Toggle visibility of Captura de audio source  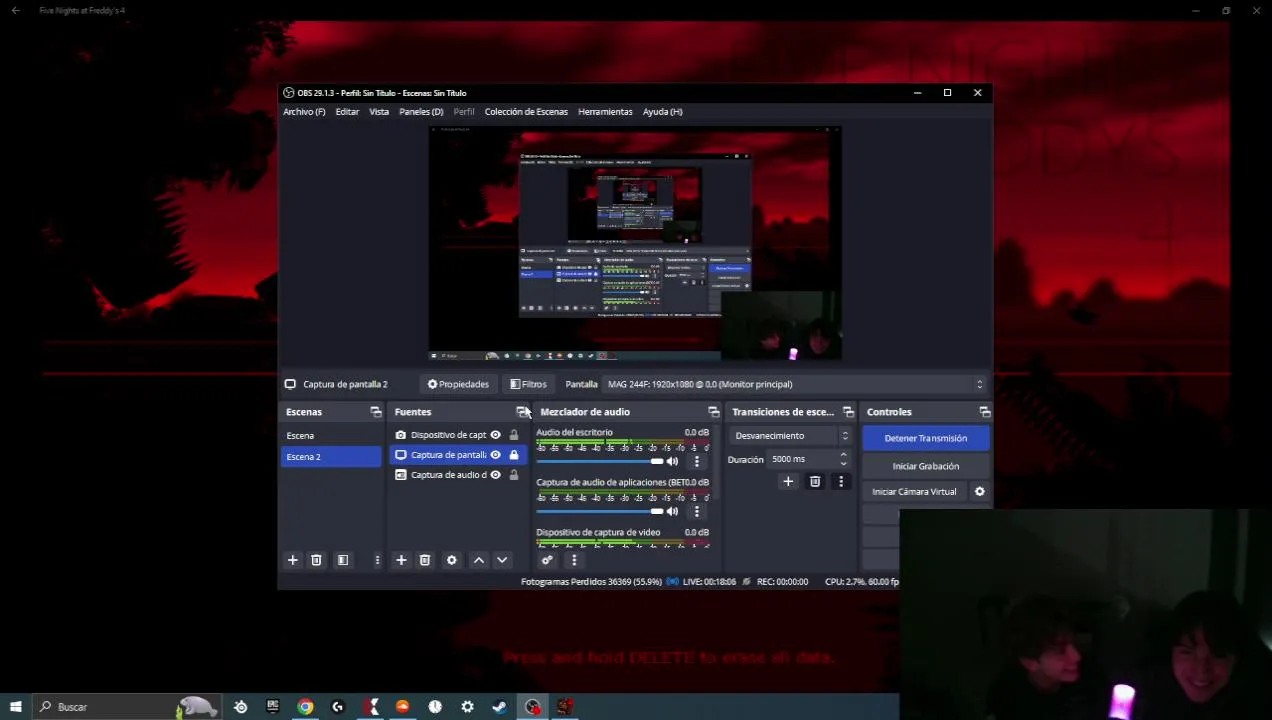[495, 475]
